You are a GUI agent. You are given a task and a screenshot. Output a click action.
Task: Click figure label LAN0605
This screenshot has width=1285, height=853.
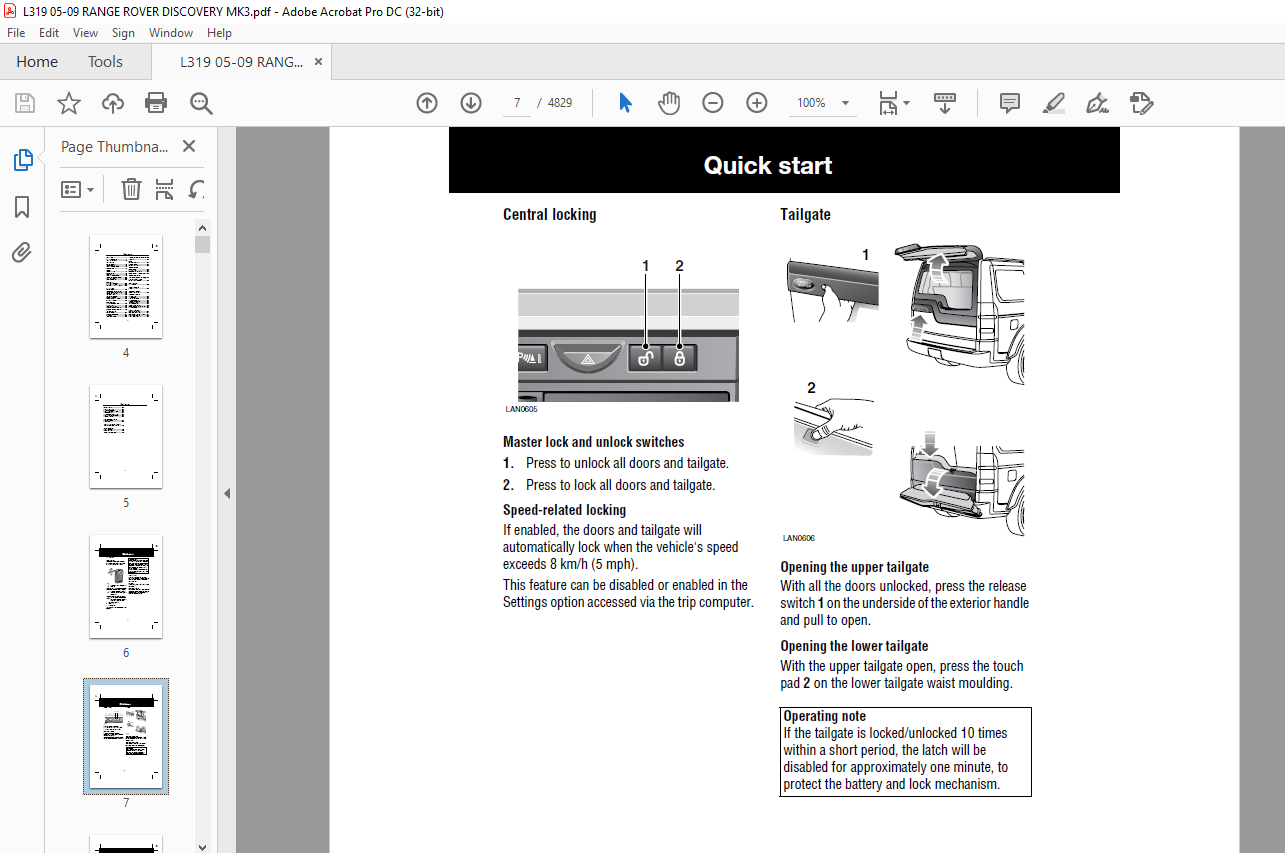521,409
